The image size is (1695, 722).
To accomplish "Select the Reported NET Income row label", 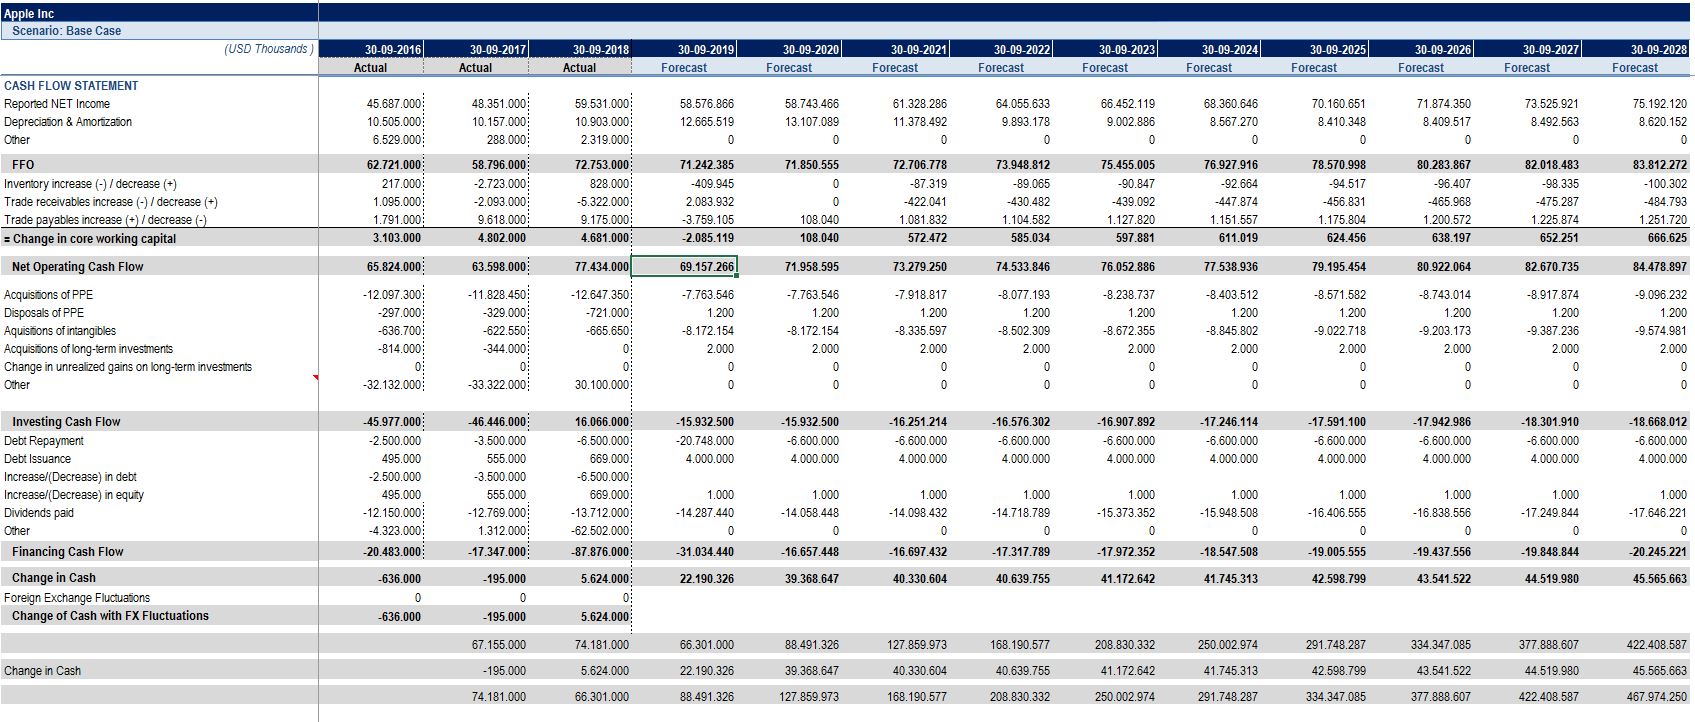I will (57, 104).
